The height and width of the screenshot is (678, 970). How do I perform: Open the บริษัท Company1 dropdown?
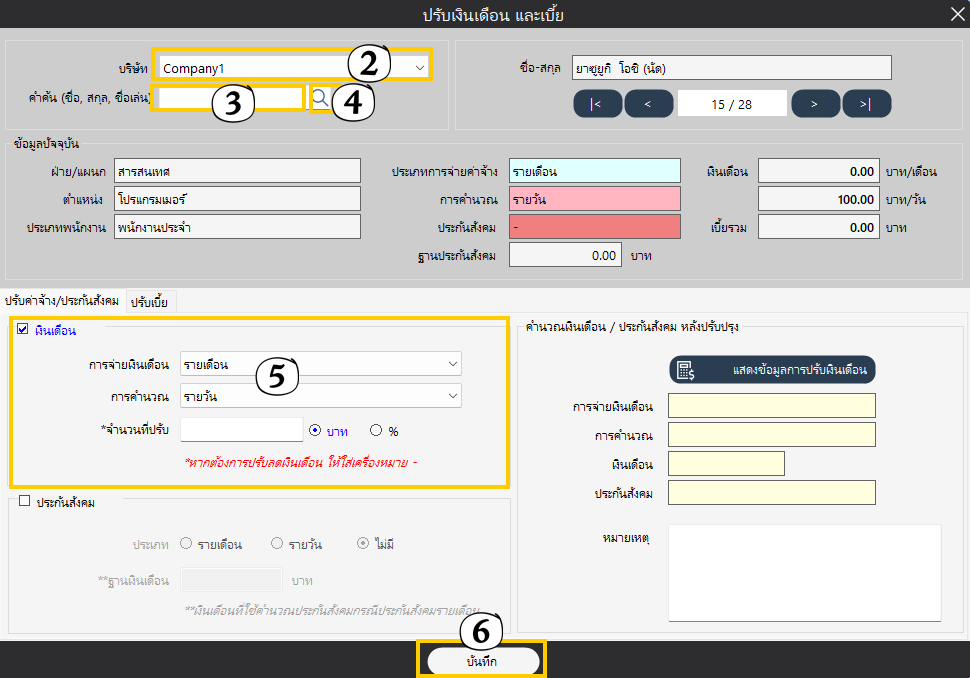click(x=420, y=68)
